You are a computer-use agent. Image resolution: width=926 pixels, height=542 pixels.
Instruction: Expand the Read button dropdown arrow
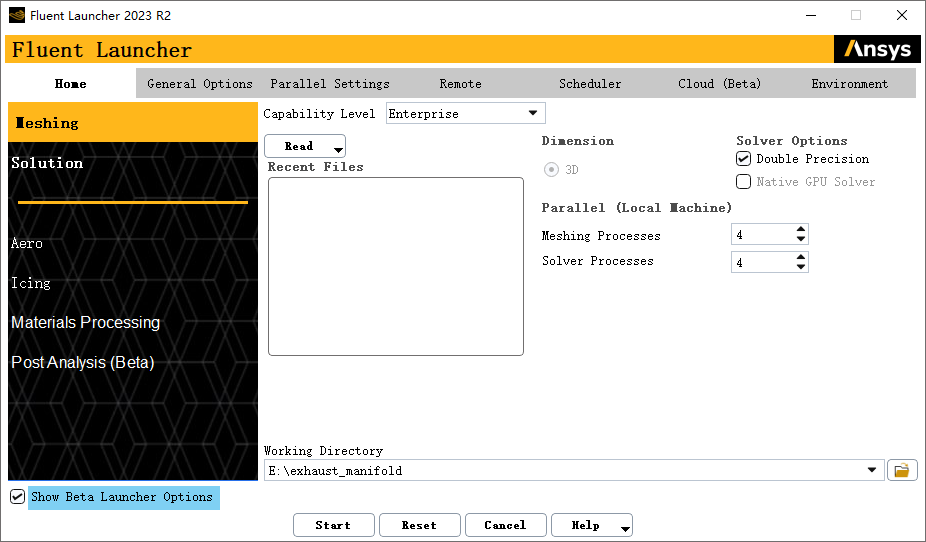(x=338, y=150)
